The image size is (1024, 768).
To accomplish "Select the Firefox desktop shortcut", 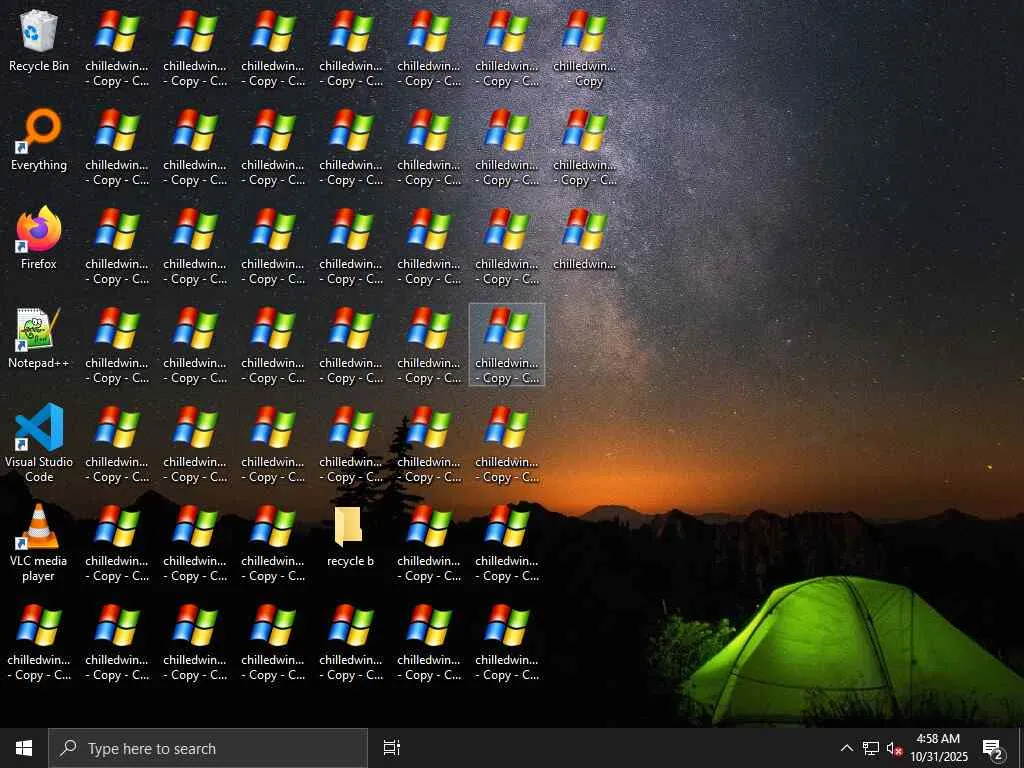I will [39, 239].
